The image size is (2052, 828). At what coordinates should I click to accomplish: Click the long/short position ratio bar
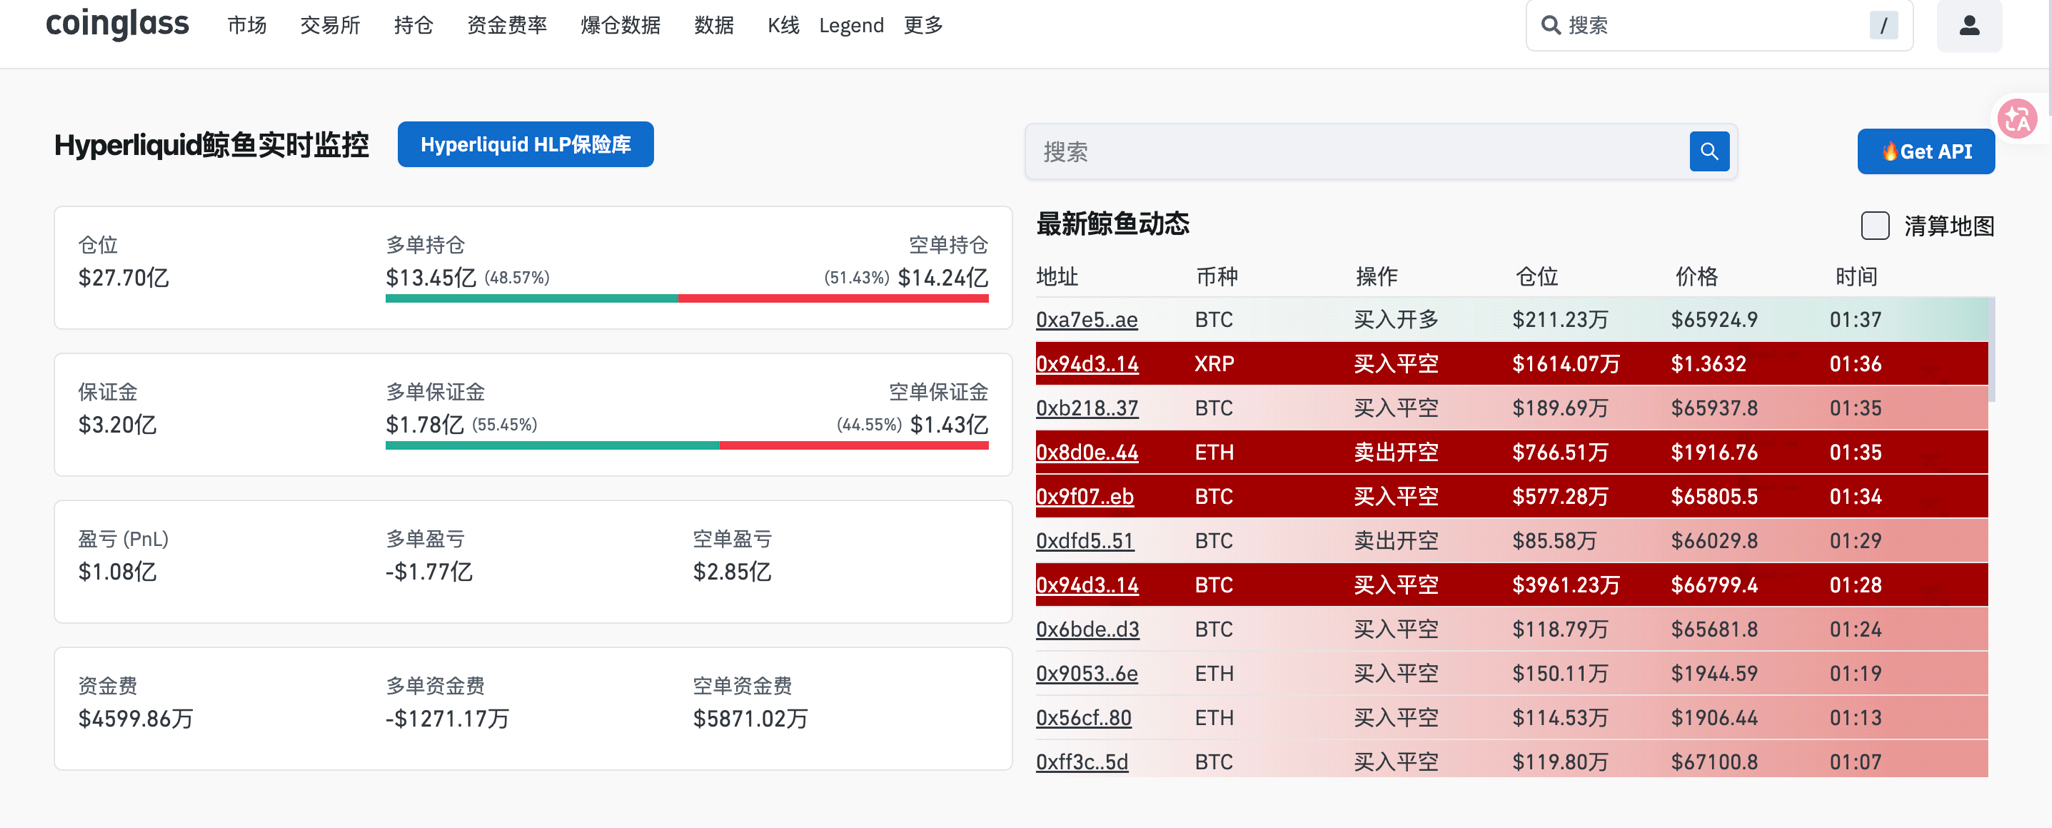(x=687, y=298)
